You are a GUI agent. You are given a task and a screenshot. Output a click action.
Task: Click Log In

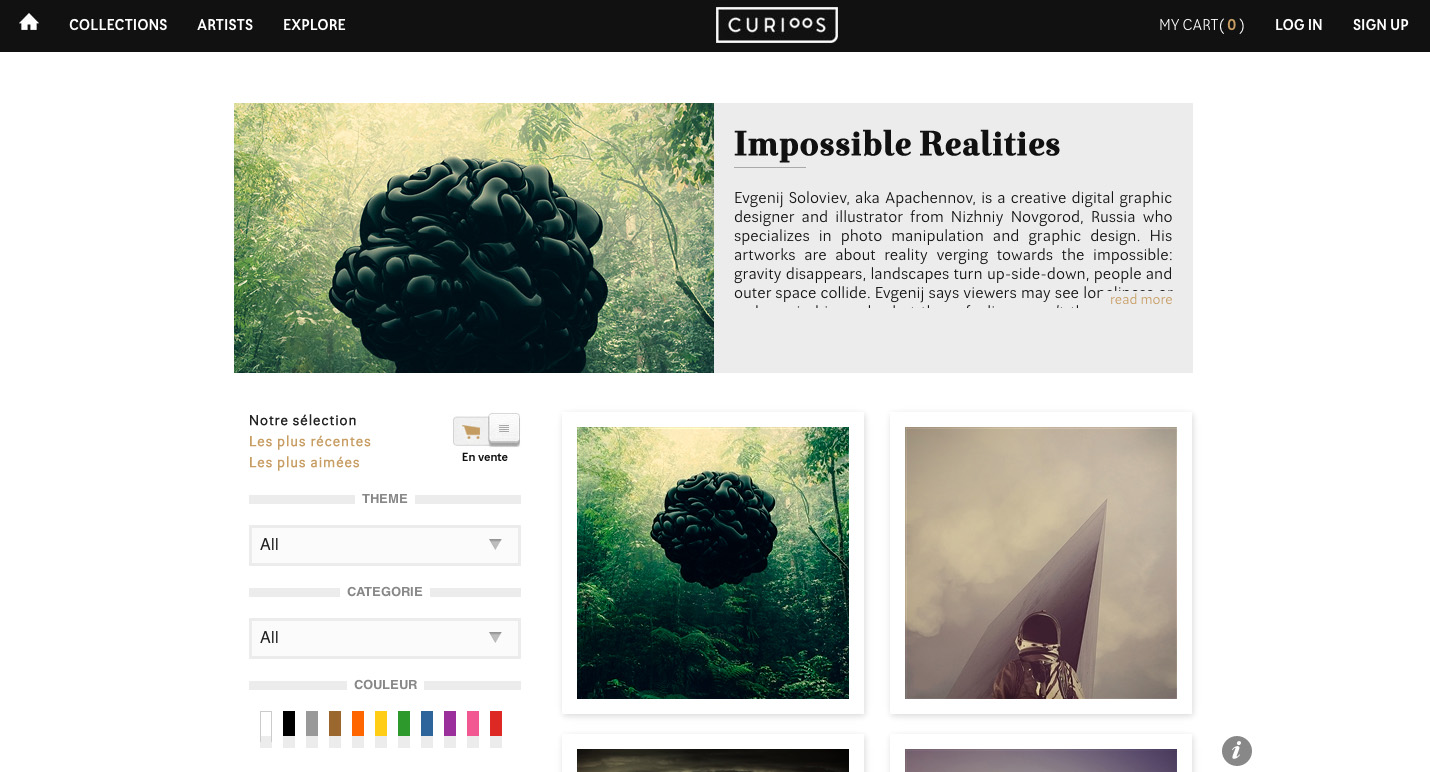[x=1298, y=25]
